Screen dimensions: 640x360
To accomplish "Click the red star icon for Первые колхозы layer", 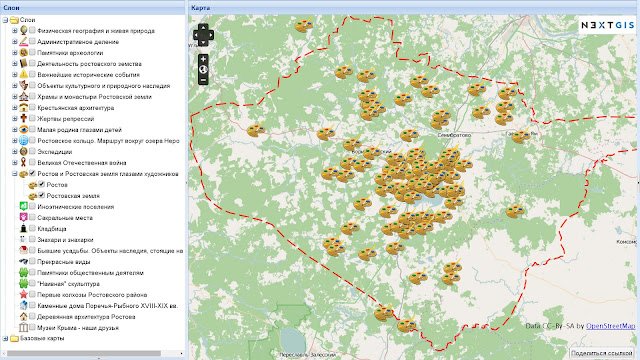I will pos(23,294).
